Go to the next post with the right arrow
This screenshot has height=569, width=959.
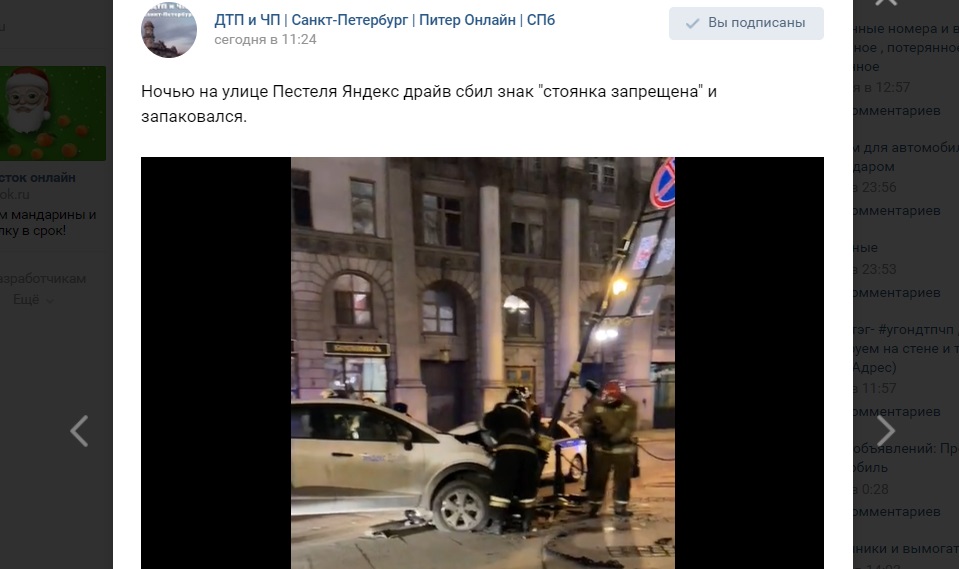[886, 431]
